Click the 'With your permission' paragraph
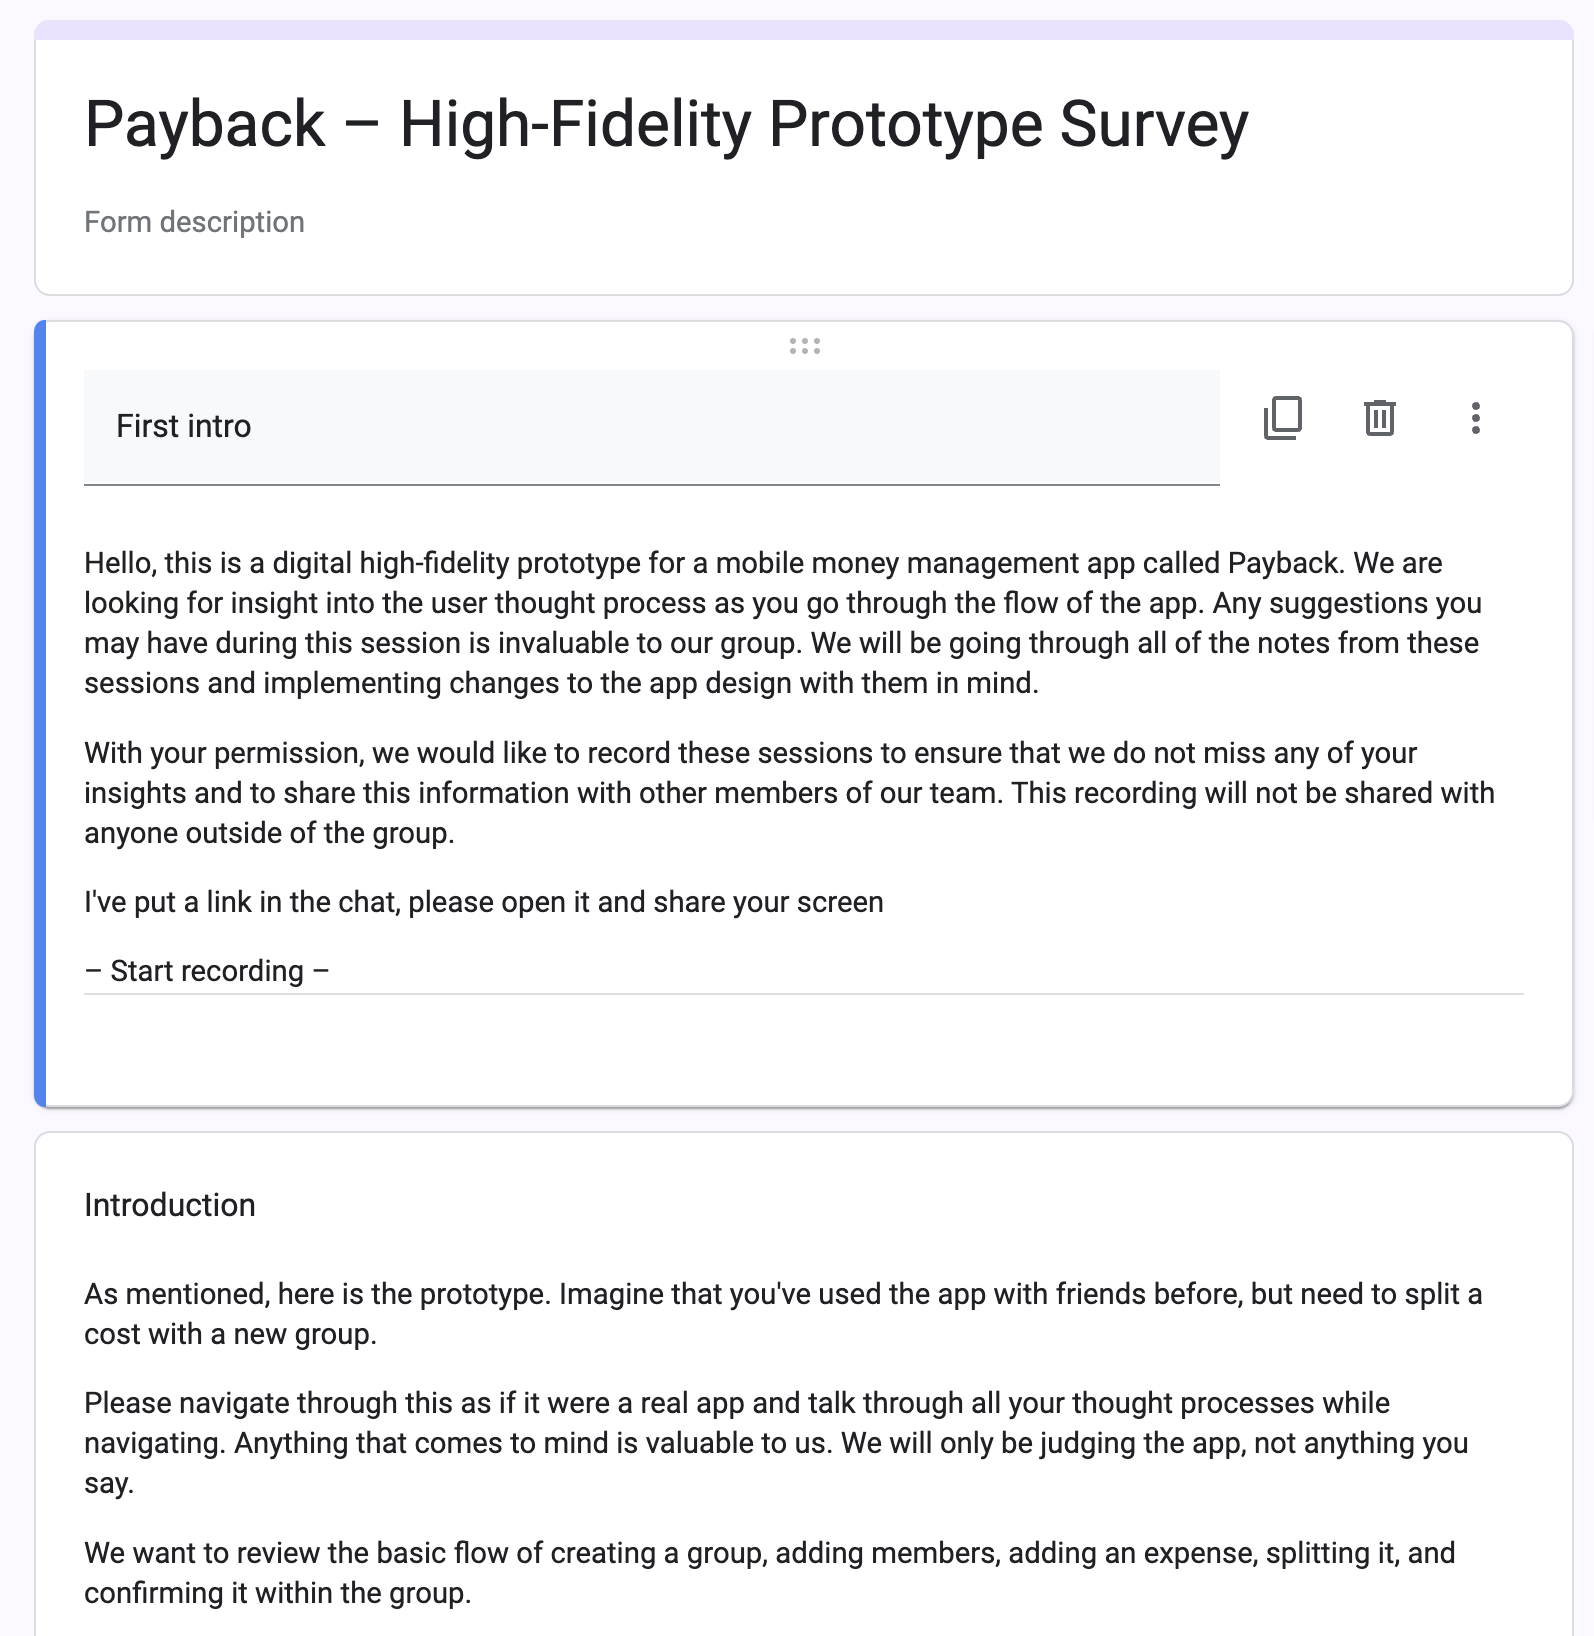This screenshot has width=1594, height=1636. click(789, 793)
